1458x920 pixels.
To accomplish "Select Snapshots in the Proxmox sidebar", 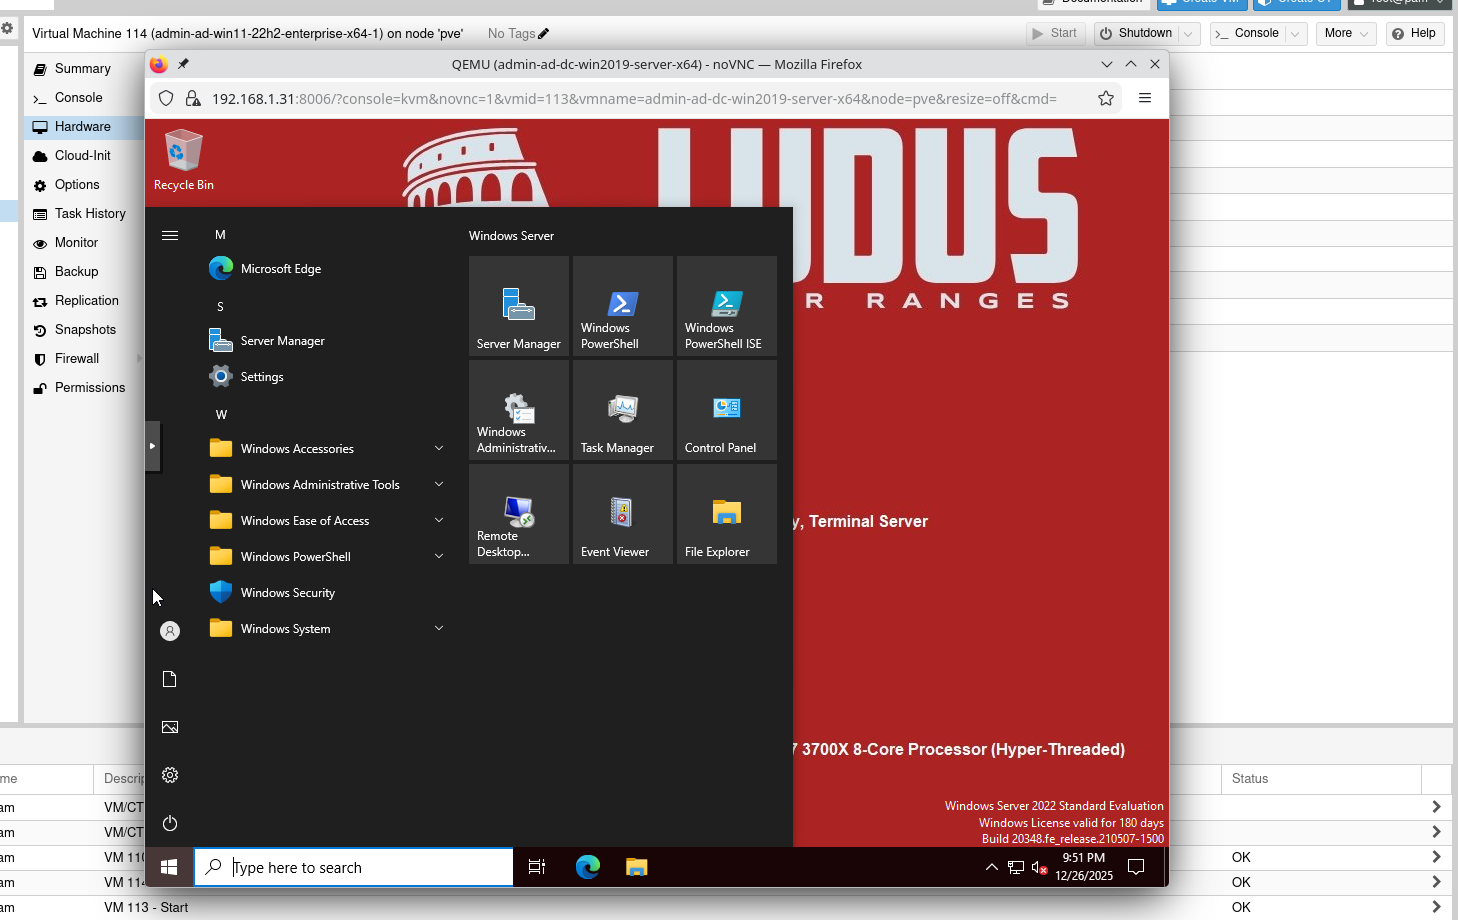I will 83,329.
